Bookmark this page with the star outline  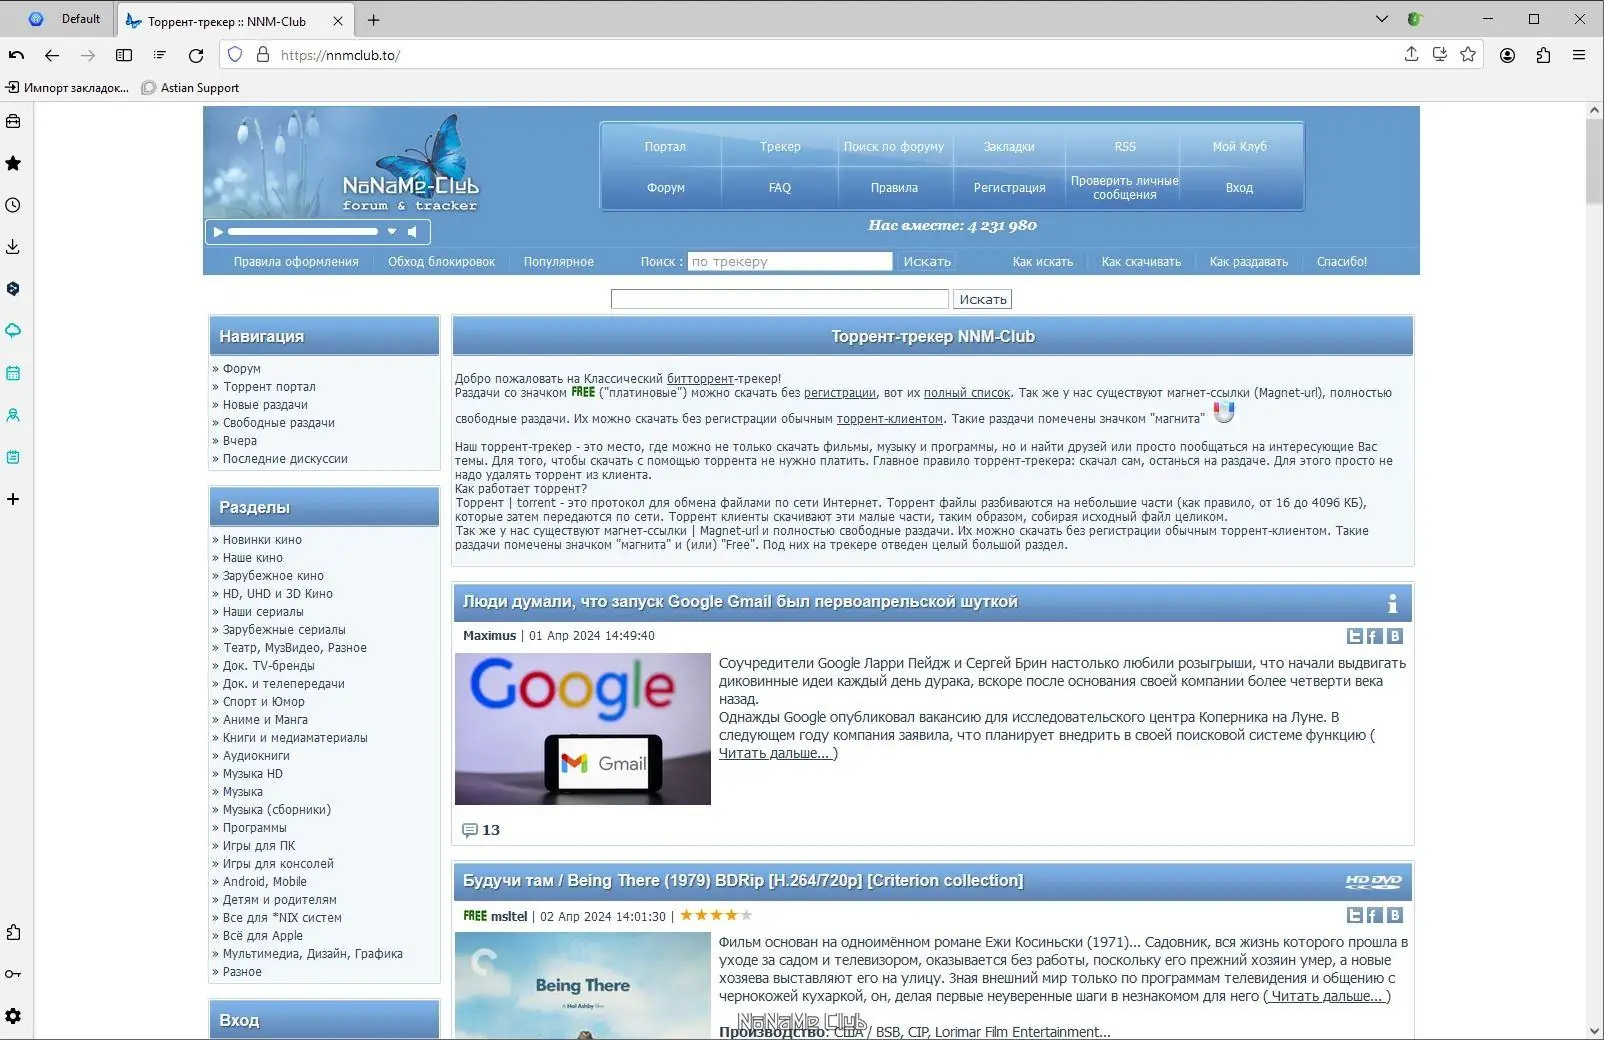click(x=1468, y=54)
